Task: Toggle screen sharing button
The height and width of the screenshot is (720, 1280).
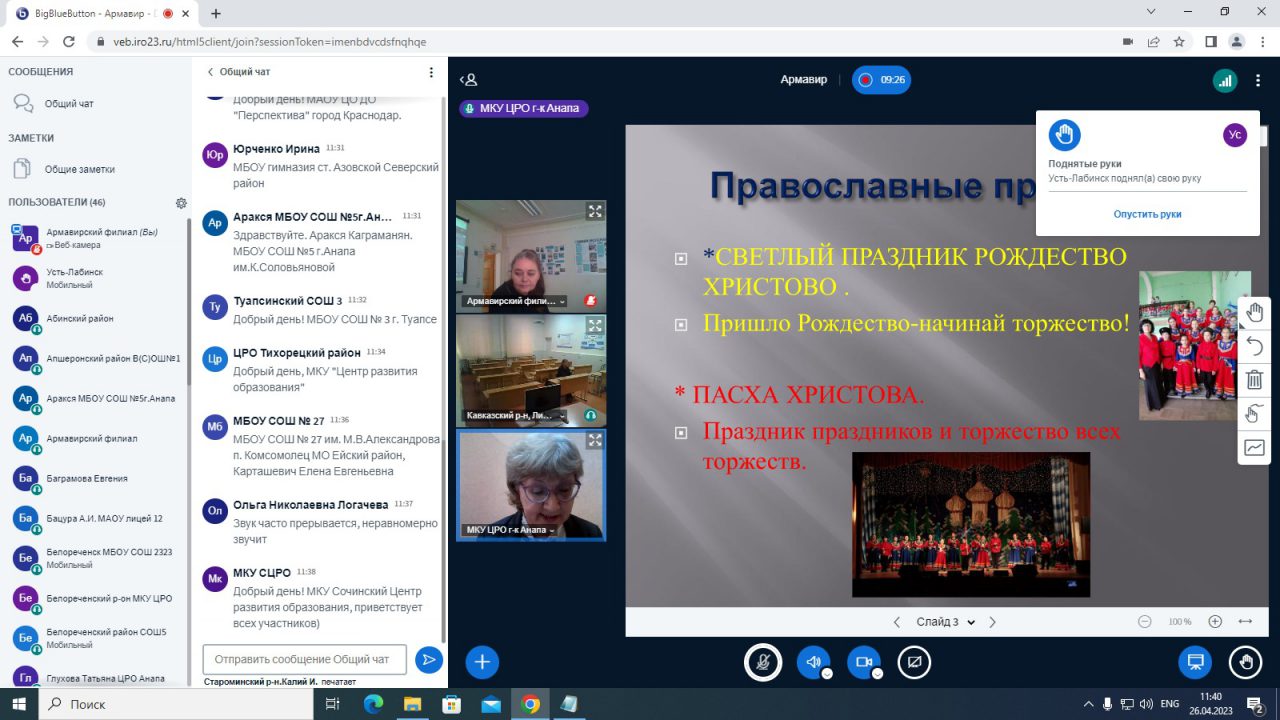Action: 913,661
